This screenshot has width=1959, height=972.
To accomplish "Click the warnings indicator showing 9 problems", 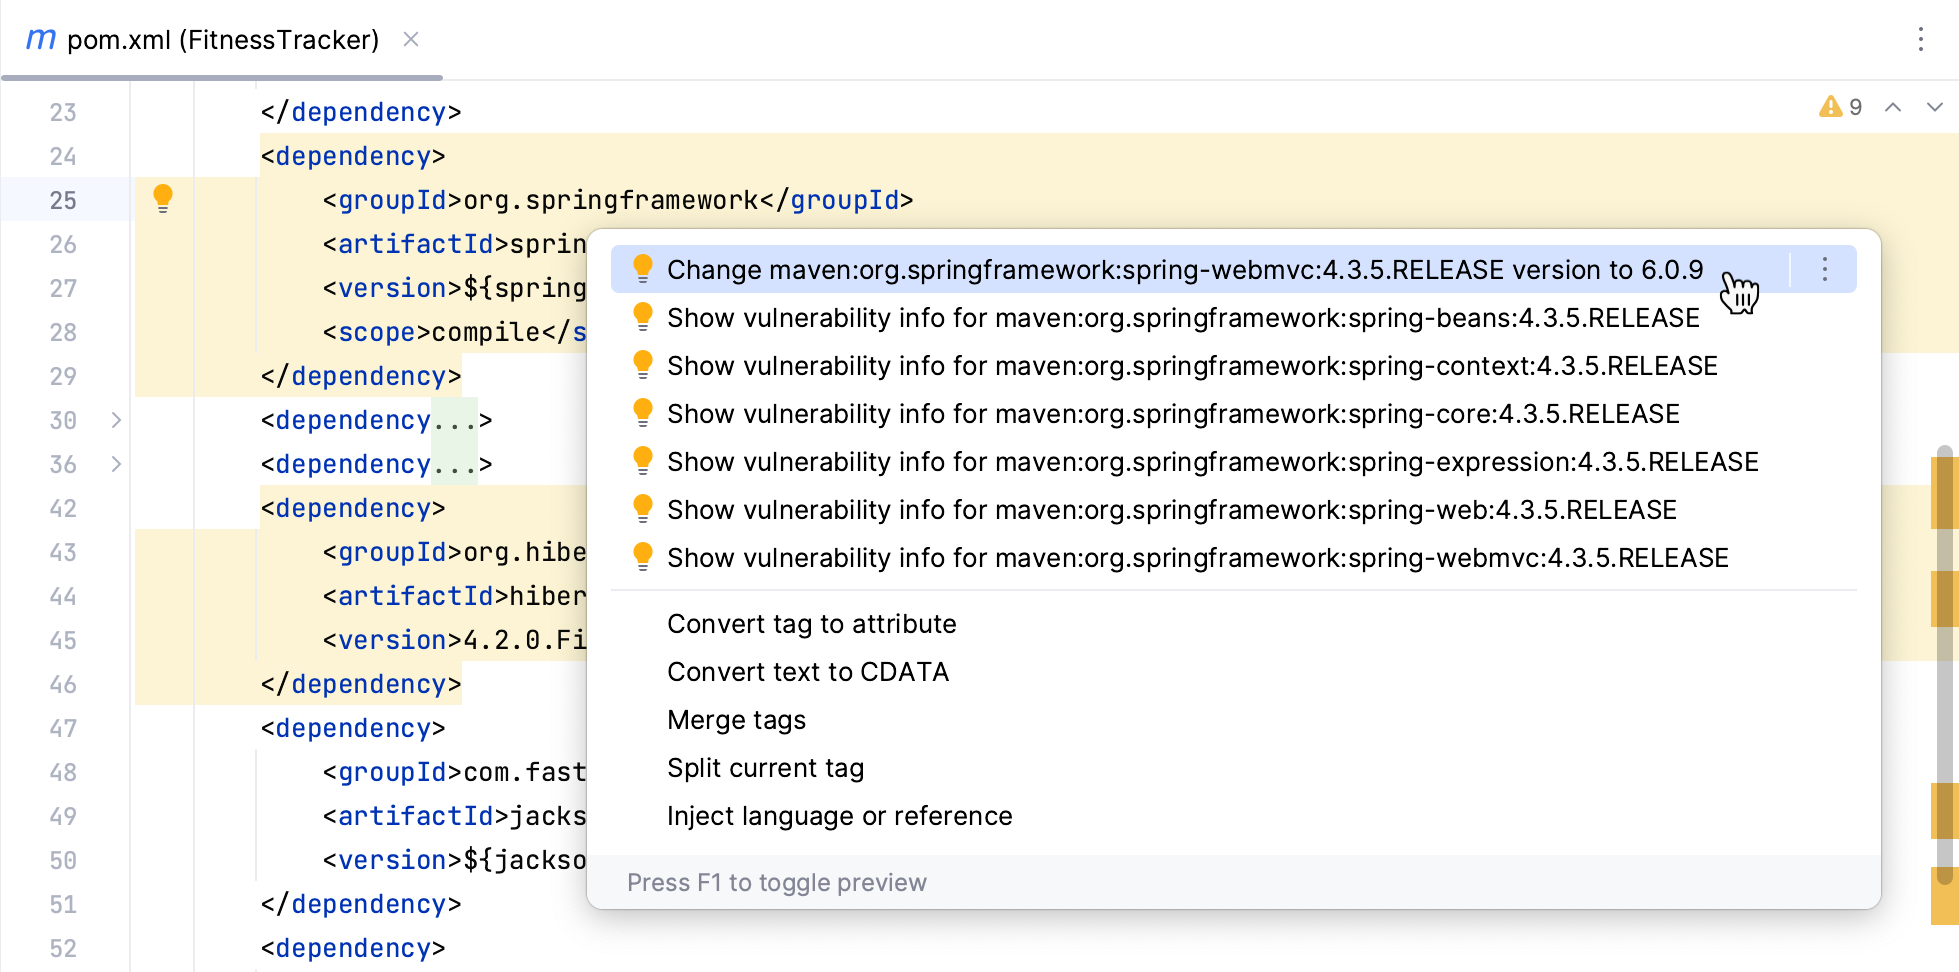I will (x=1840, y=107).
